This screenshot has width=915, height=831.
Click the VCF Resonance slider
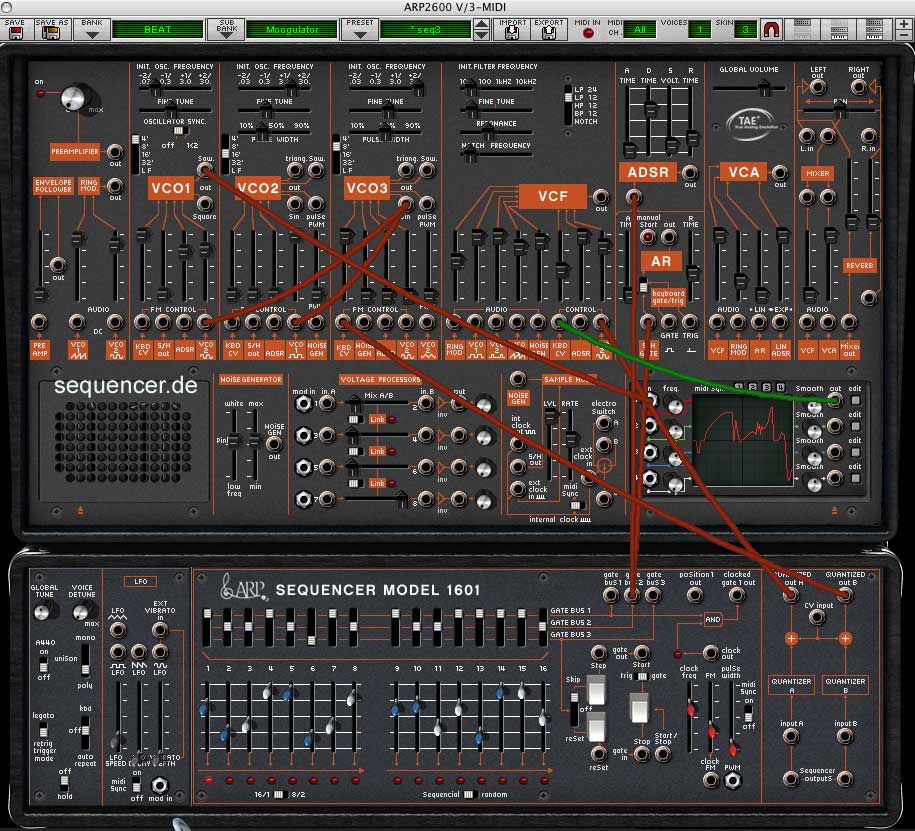coord(496,134)
